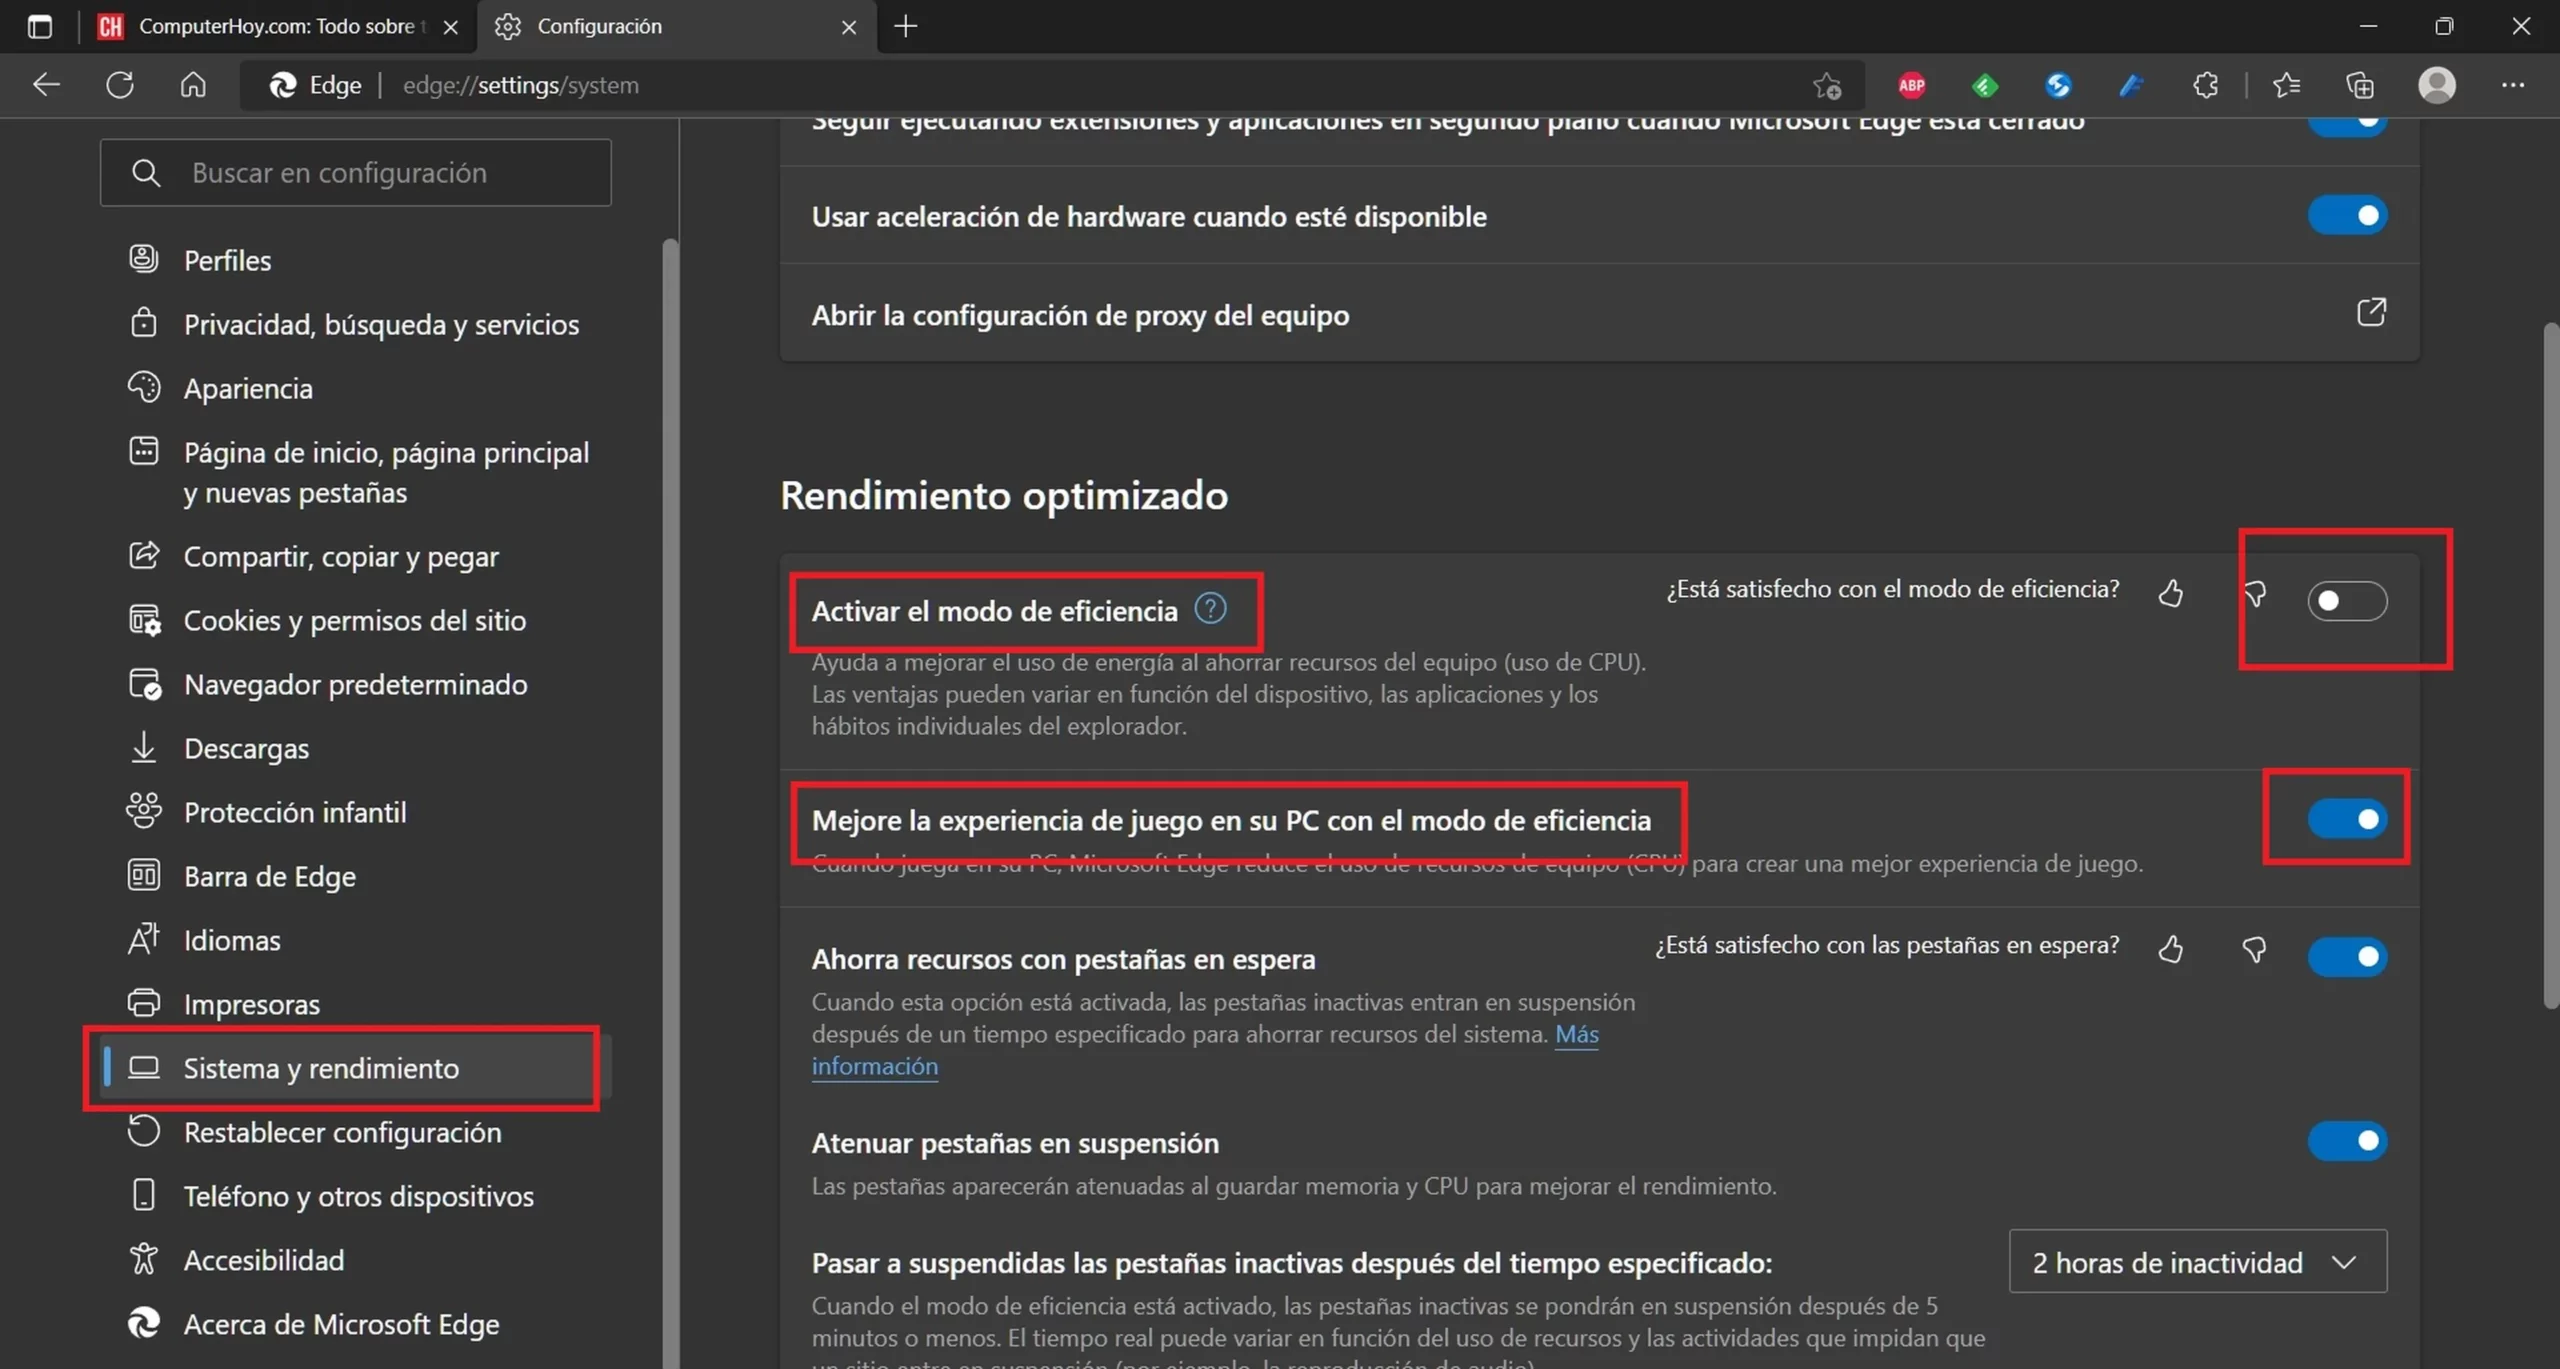The image size is (2560, 1369).
Task: Close the Configuración tab
Action: pyautogui.click(x=848, y=27)
